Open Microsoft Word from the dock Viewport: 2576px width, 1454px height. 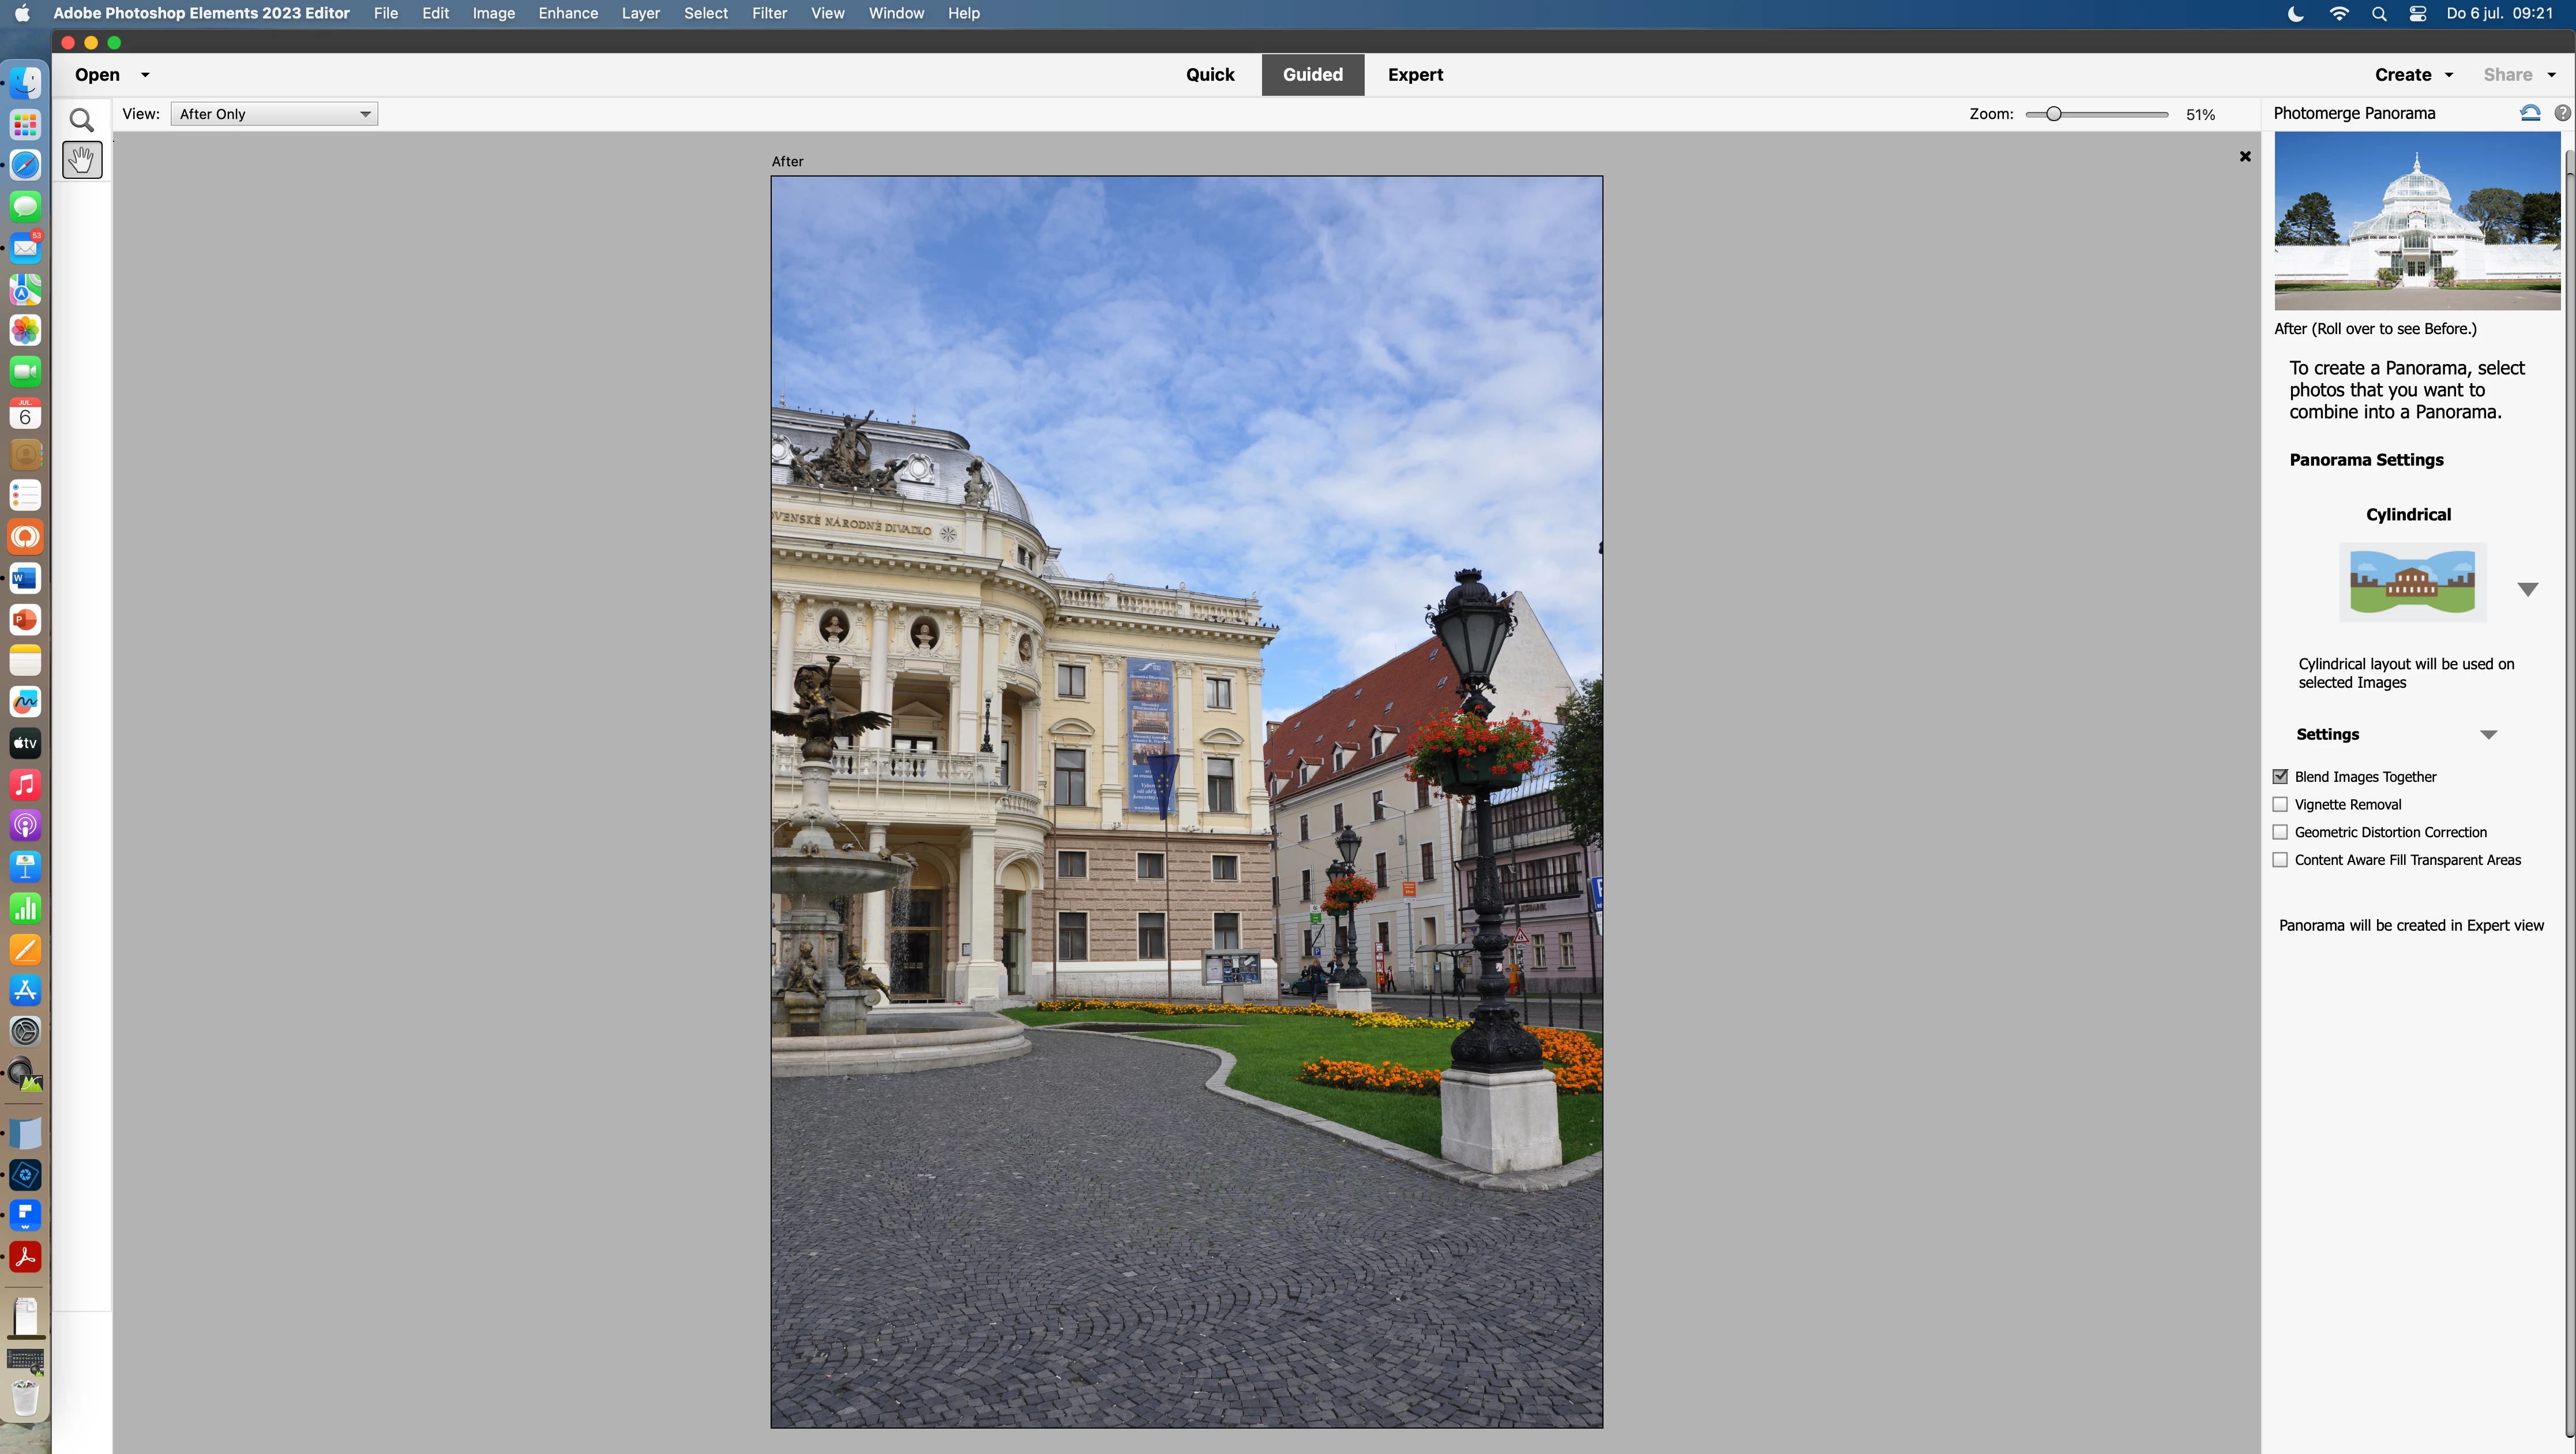tap(25, 578)
